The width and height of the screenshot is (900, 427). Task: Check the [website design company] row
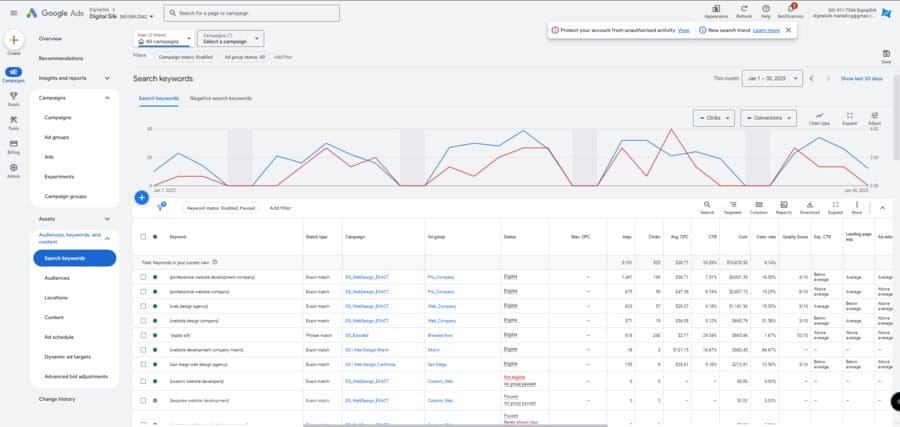143,321
